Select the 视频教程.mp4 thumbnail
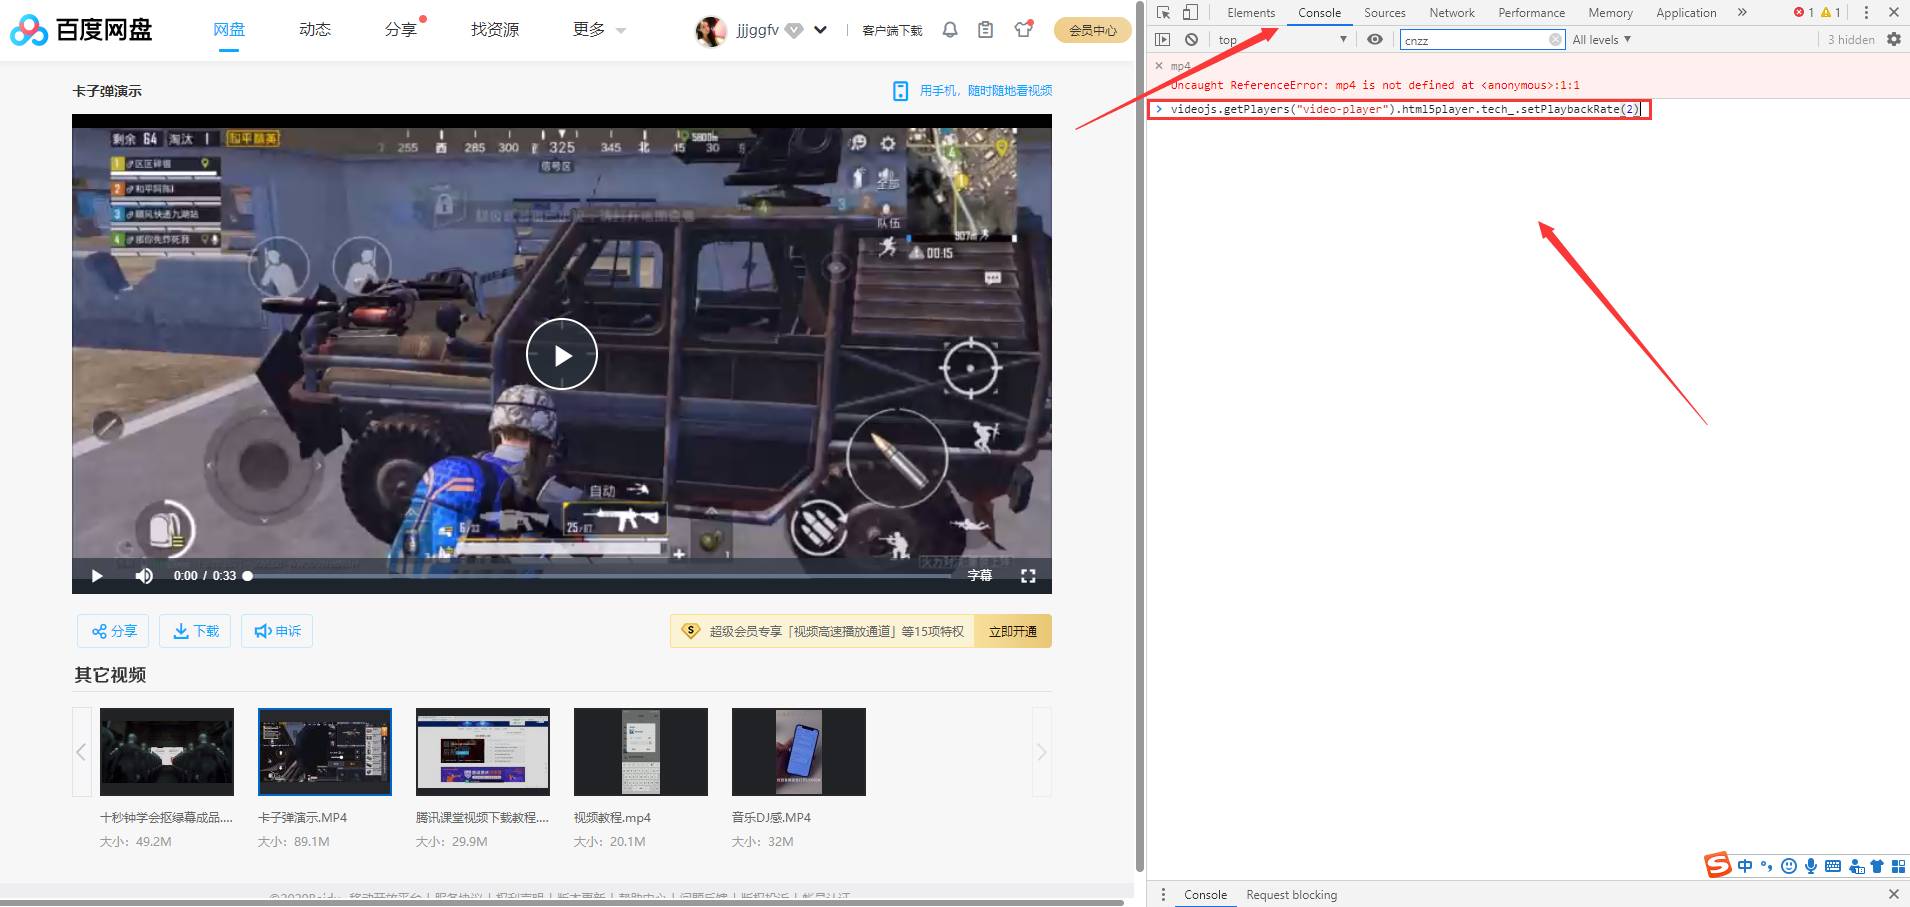The image size is (1910, 907). click(x=640, y=752)
